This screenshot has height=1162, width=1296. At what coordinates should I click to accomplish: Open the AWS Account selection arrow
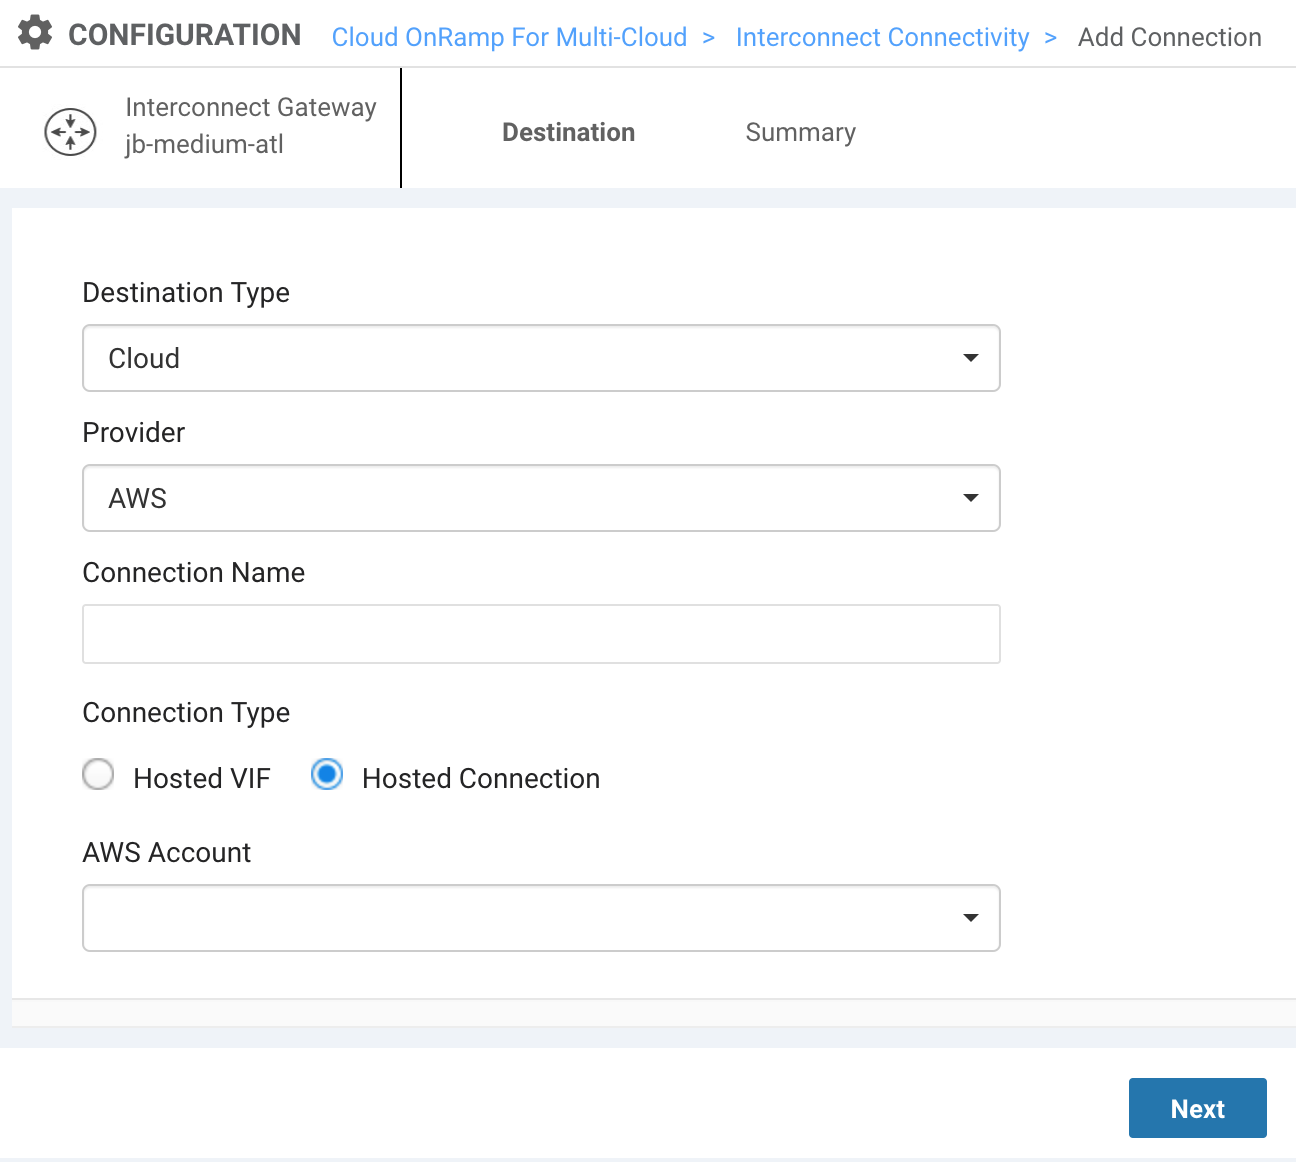coord(969,918)
